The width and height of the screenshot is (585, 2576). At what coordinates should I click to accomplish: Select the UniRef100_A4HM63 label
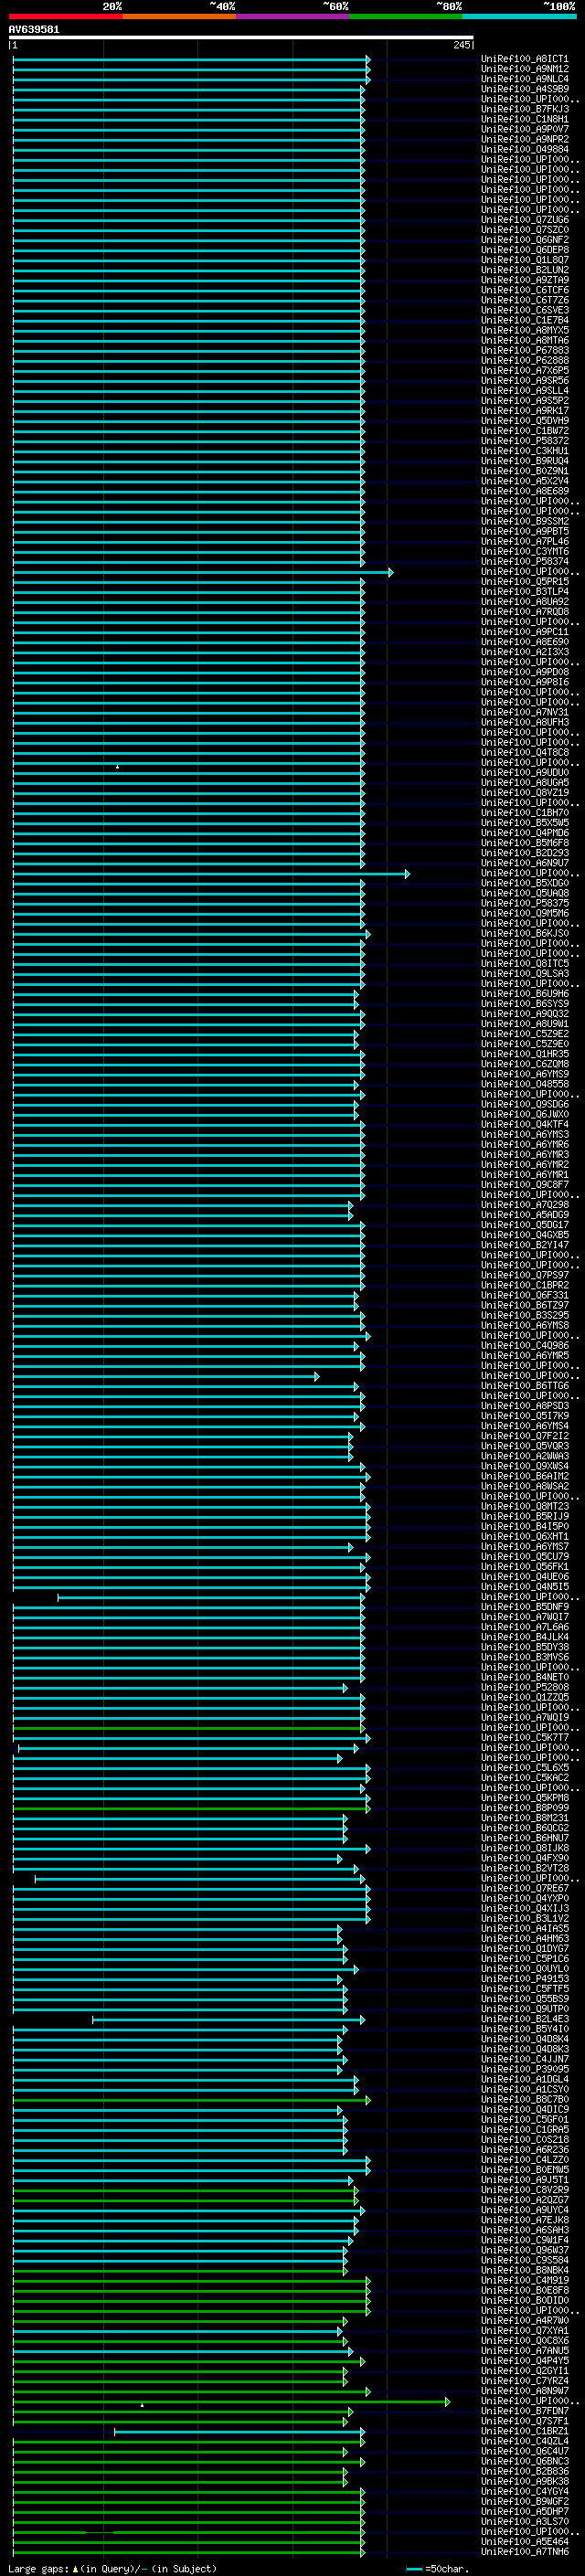click(x=525, y=1938)
